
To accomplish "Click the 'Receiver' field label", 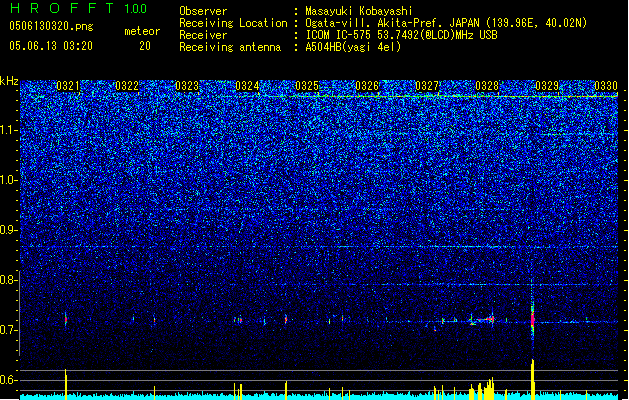I will (203, 35).
